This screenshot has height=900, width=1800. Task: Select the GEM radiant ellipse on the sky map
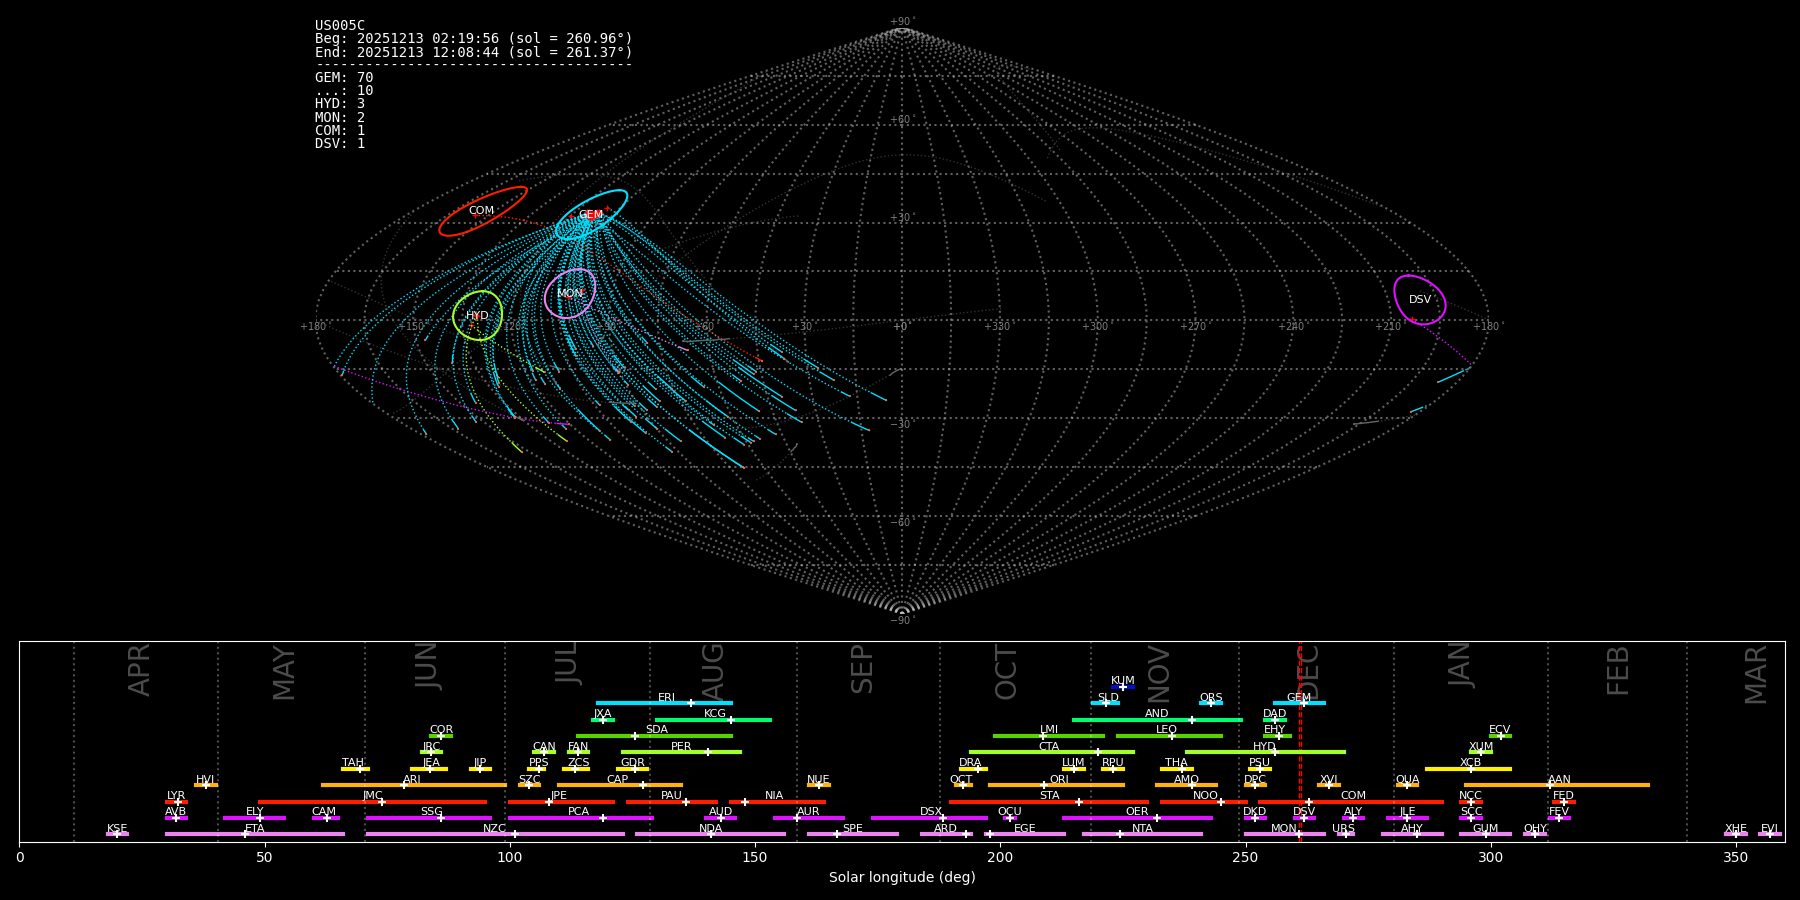(592, 215)
